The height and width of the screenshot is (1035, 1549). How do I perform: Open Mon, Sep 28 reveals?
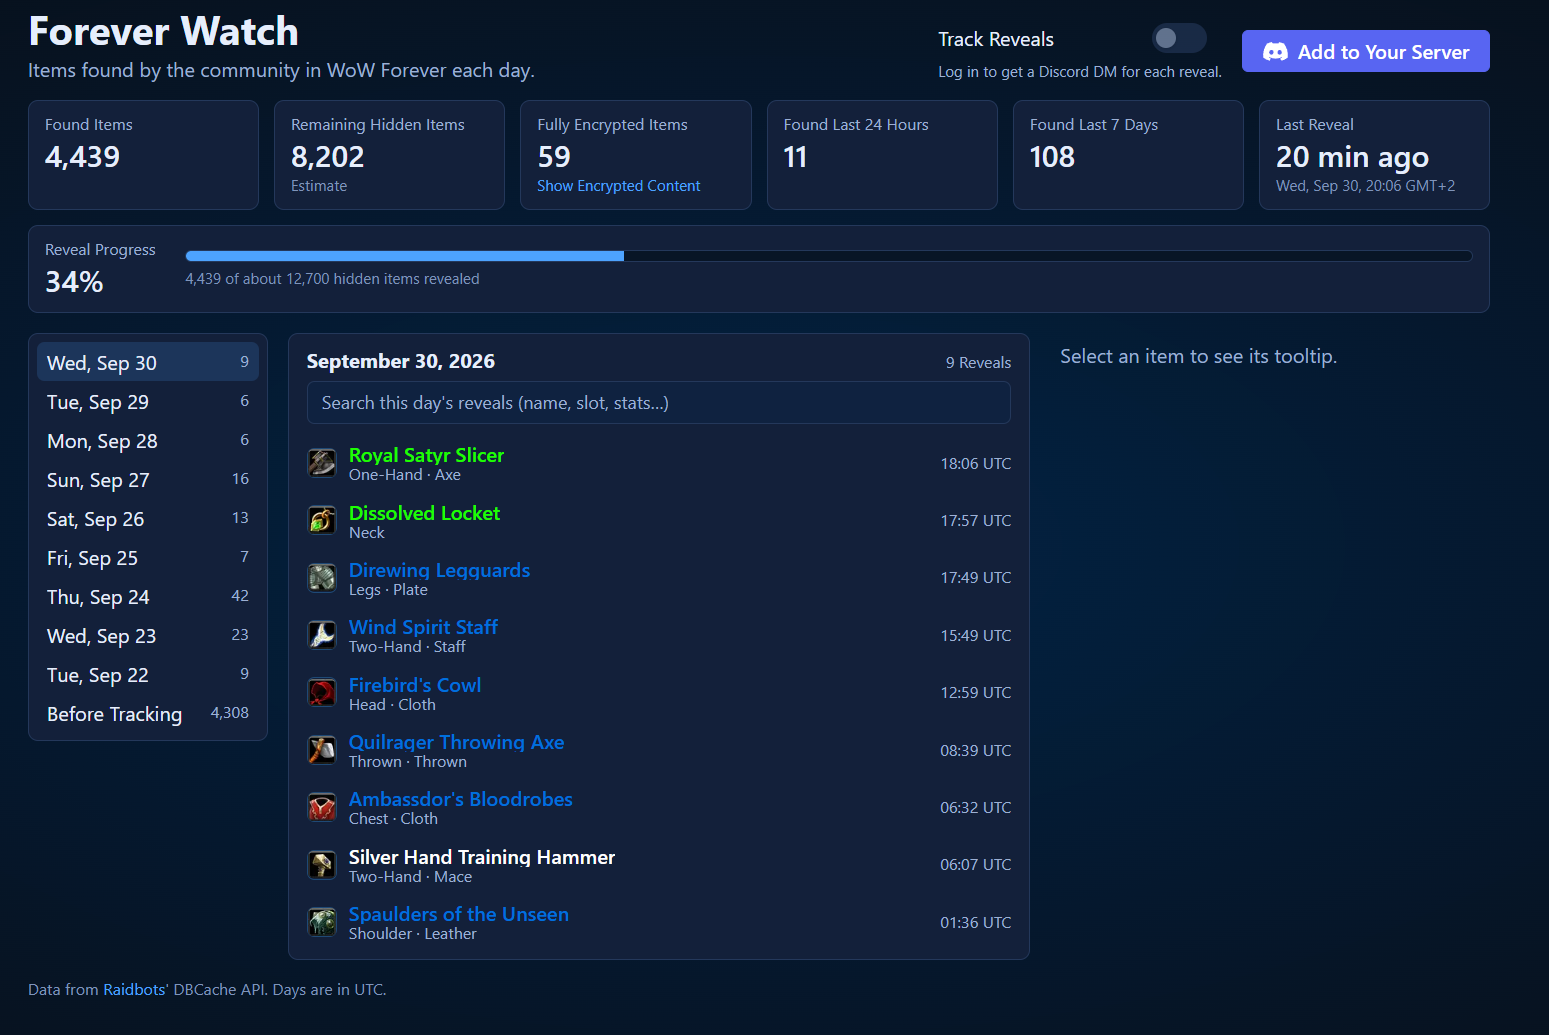(x=148, y=440)
